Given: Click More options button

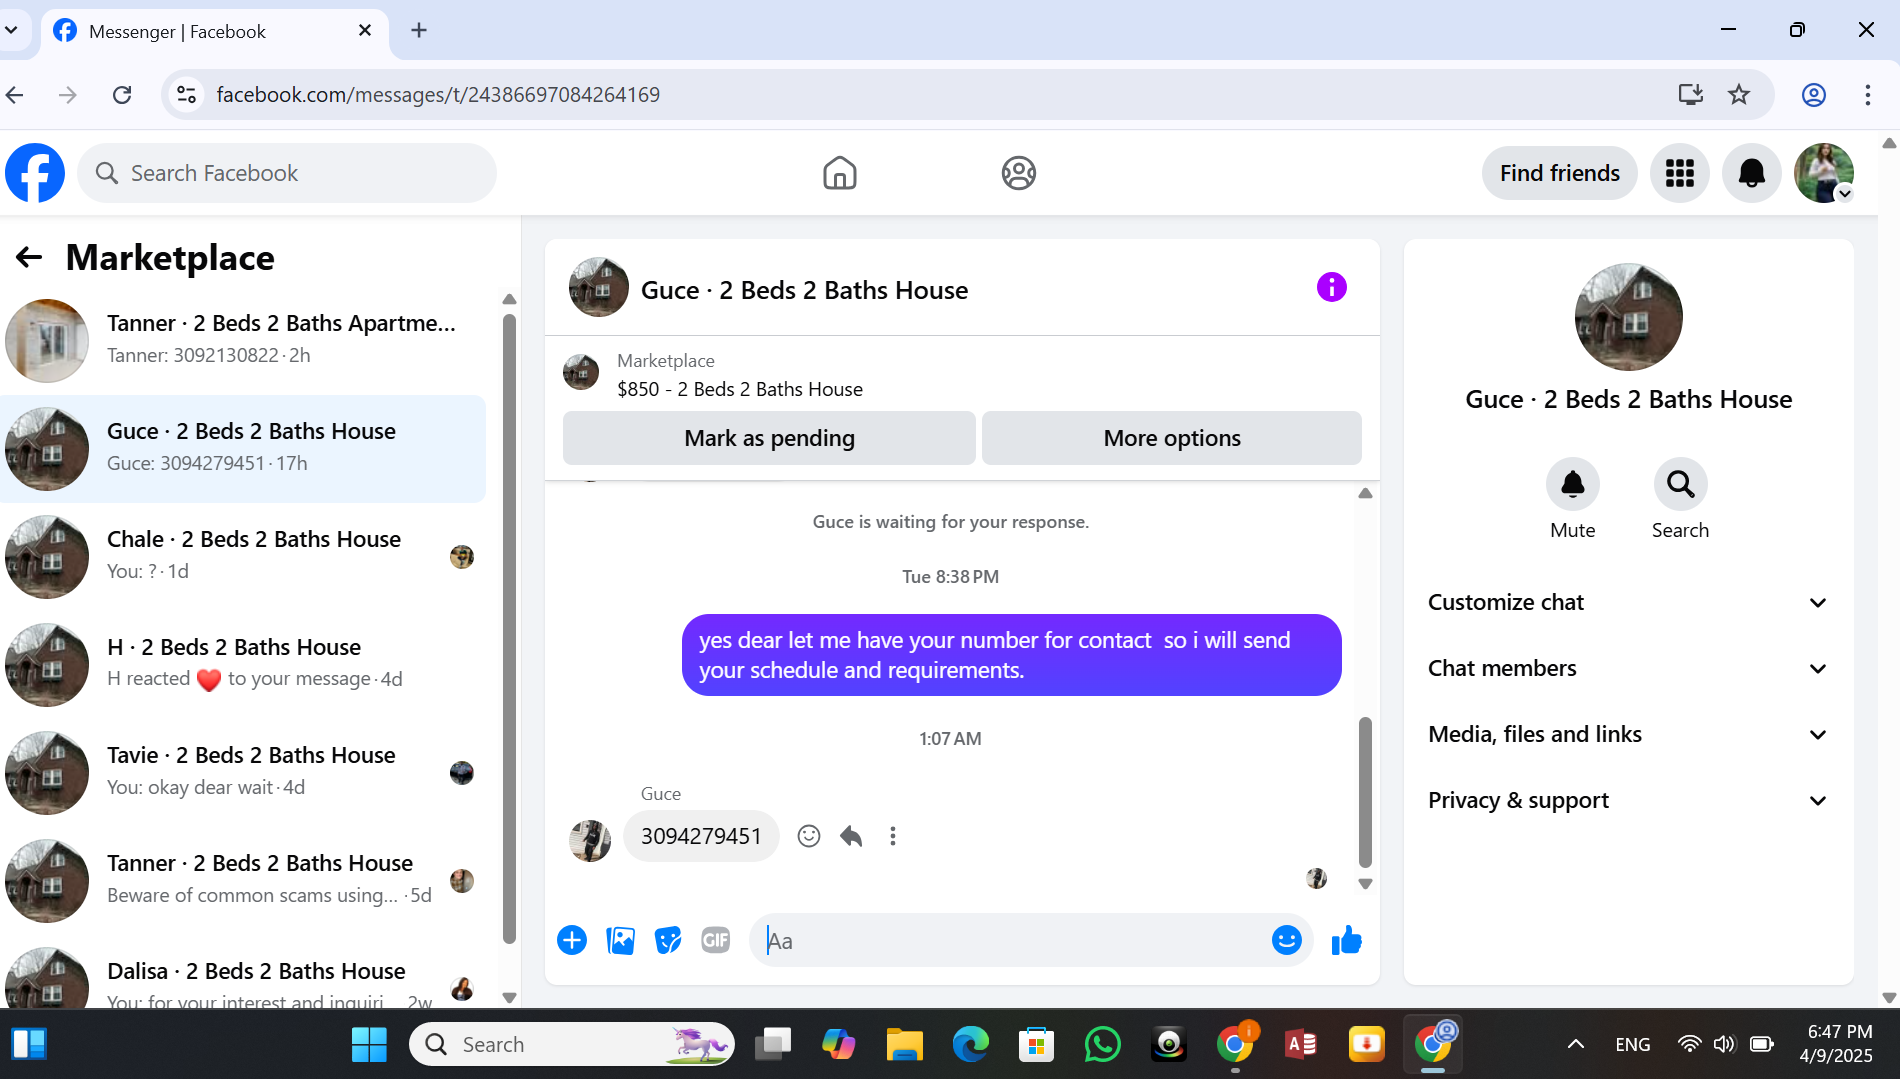Looking at the screenshot, I should click(1172, 438).
